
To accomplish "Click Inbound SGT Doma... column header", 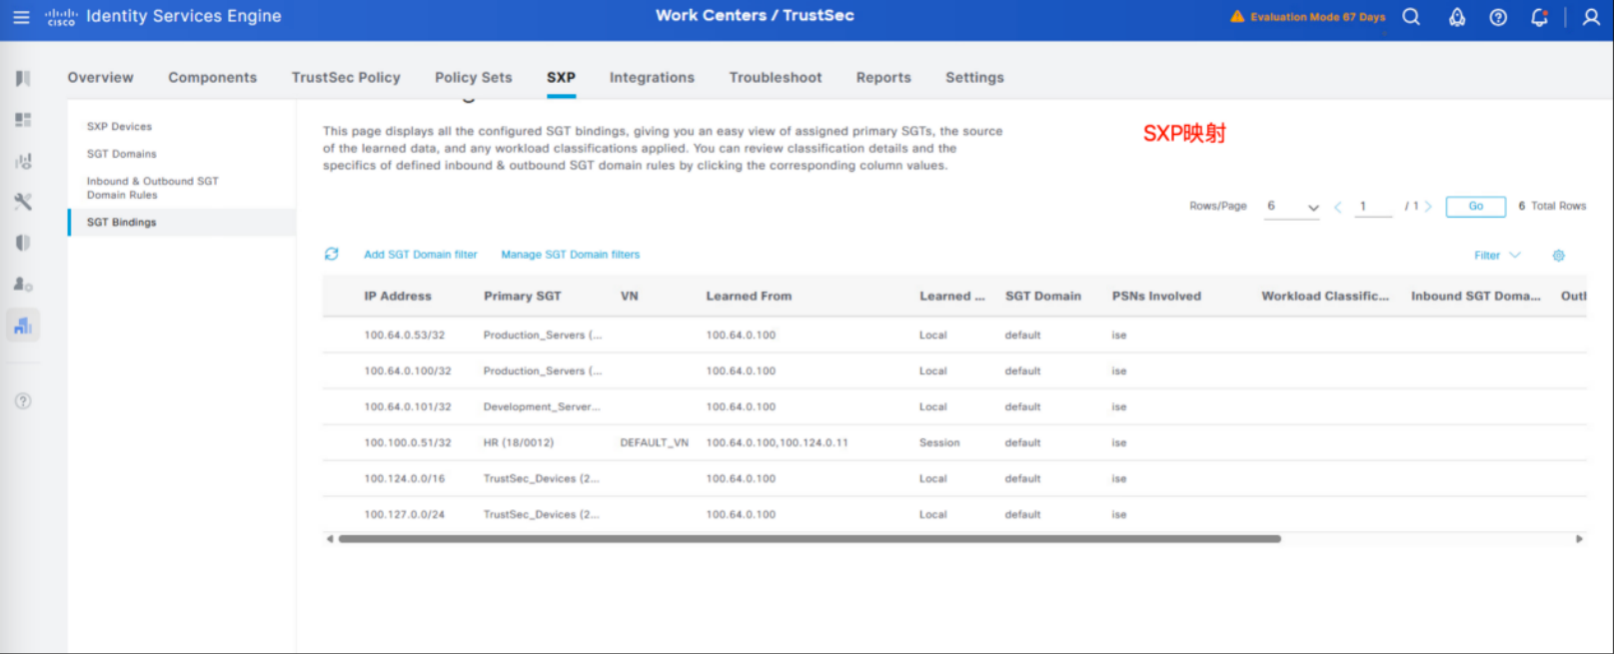I will pyautogui.click(x=1475, y=296).
